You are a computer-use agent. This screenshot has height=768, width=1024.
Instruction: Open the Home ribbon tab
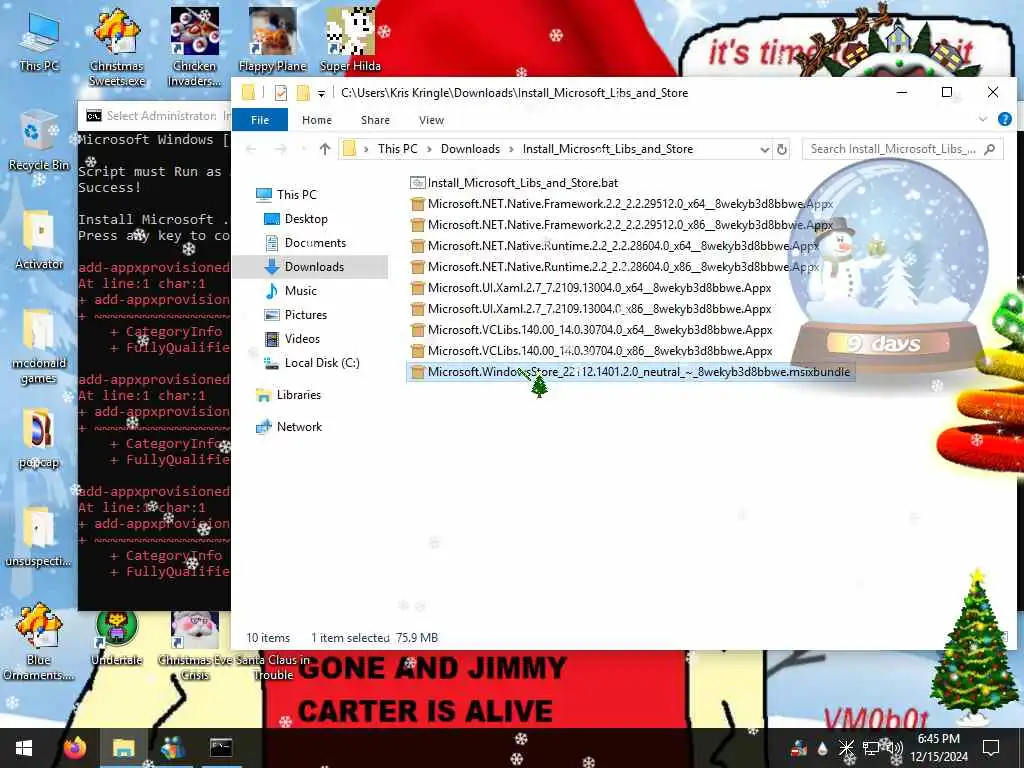pos(317,120)
